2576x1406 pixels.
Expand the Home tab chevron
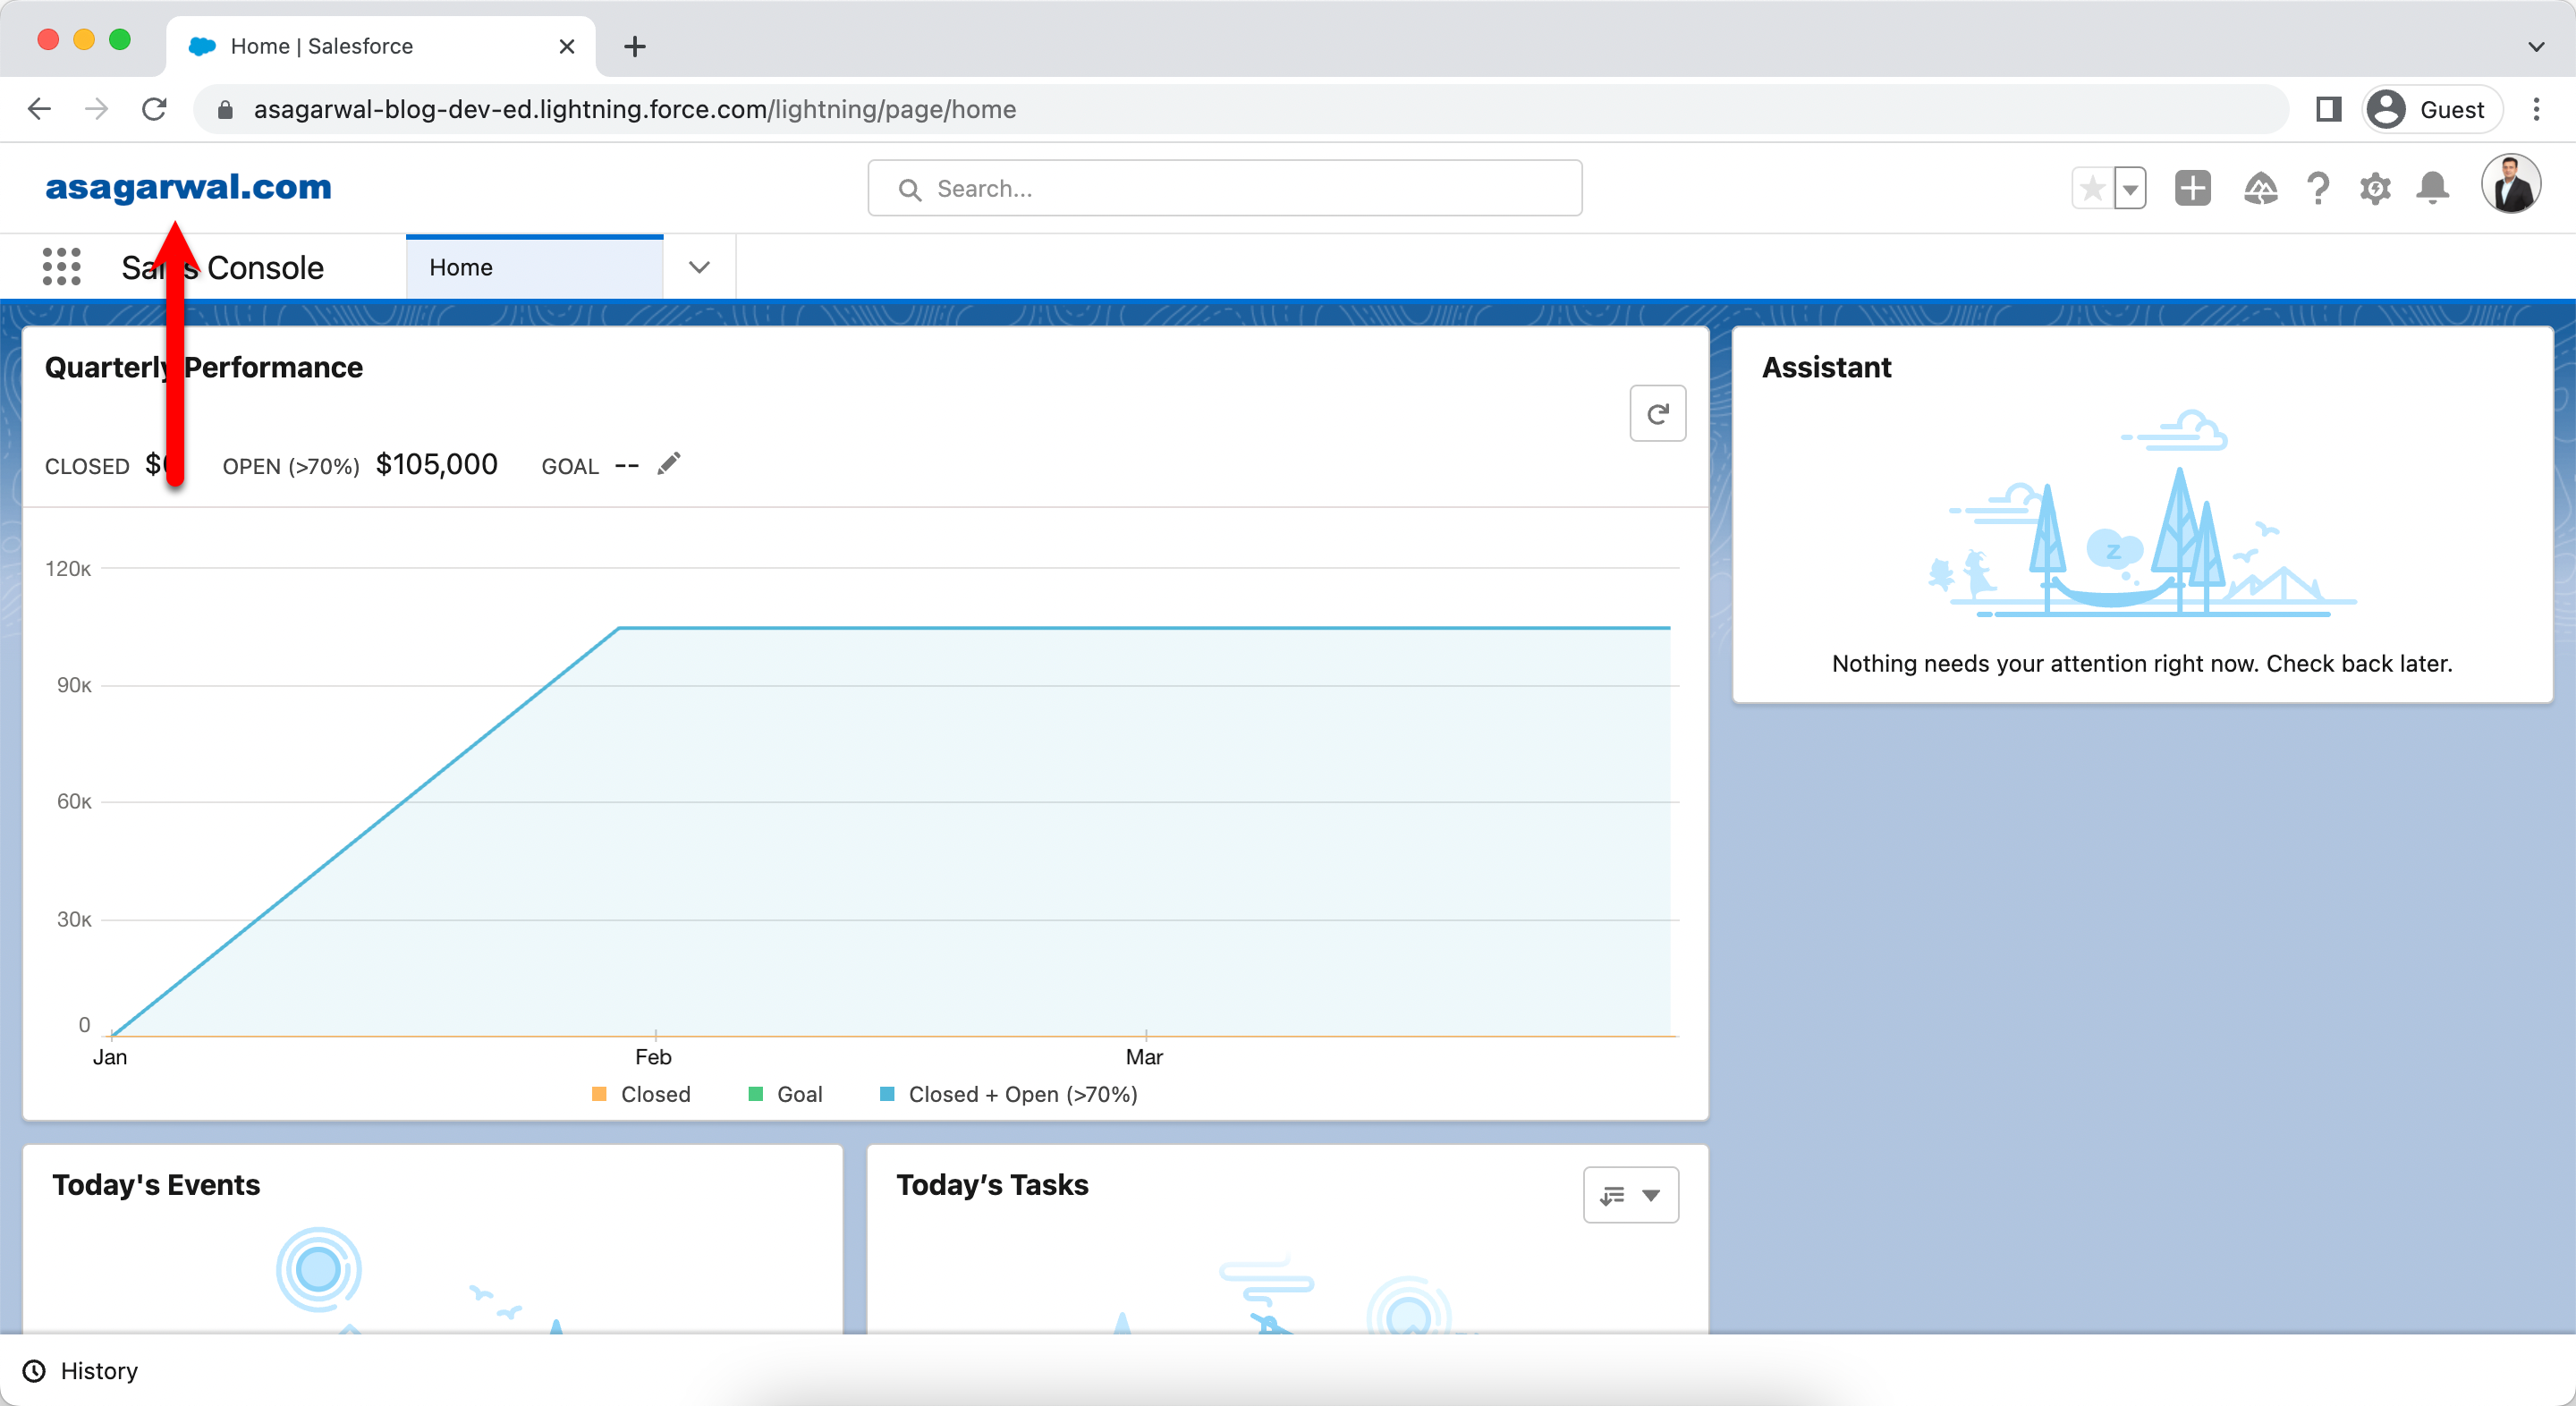click(698, 267)
